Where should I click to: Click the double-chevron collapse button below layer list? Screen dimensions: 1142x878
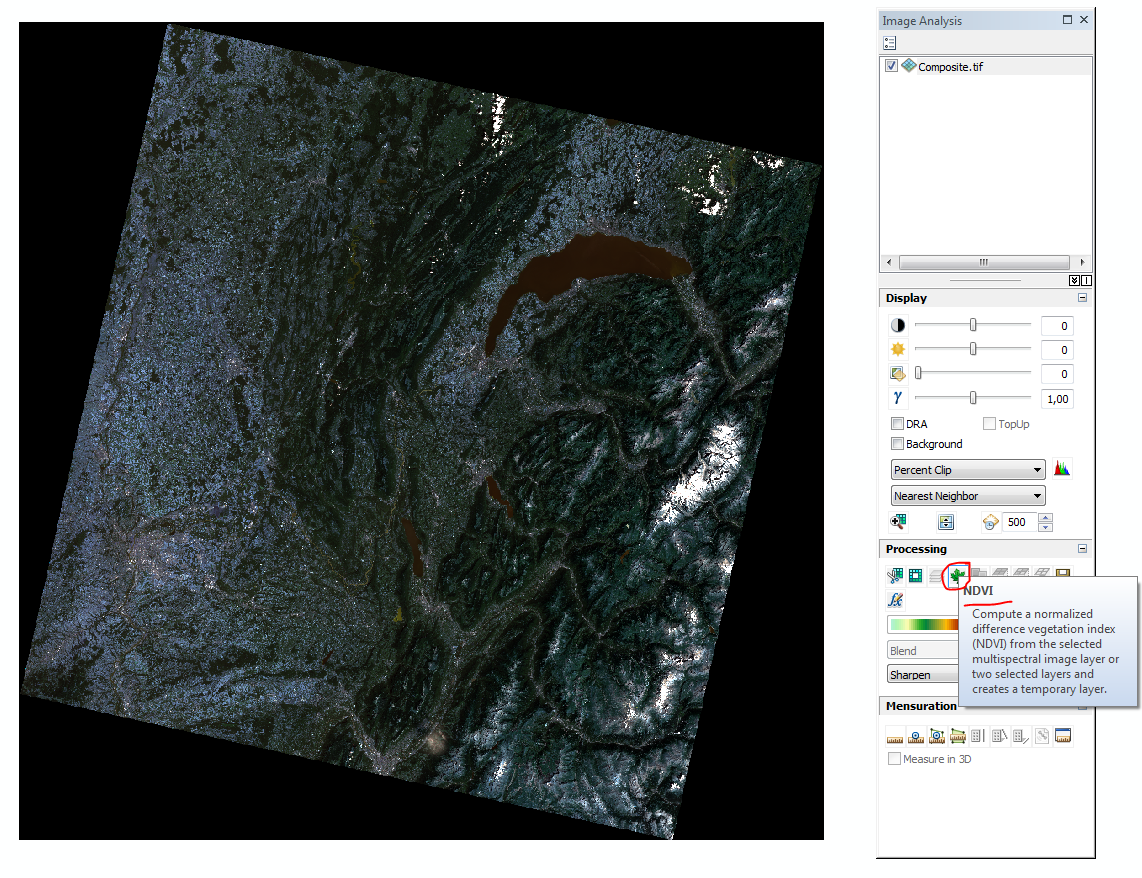(1074, 280)
